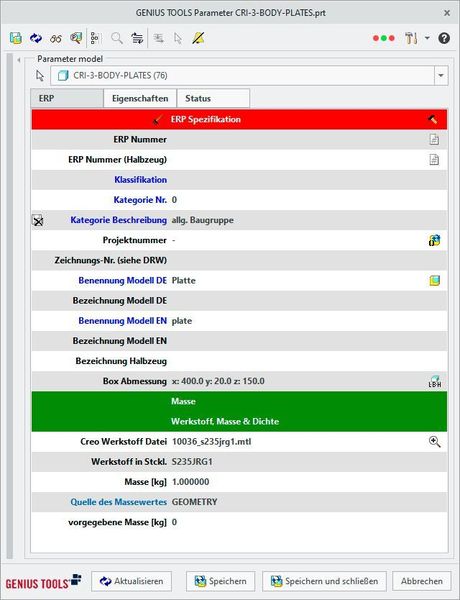
Task: Click the glasses icon in toolbar
Action: (x=56, y=39)
